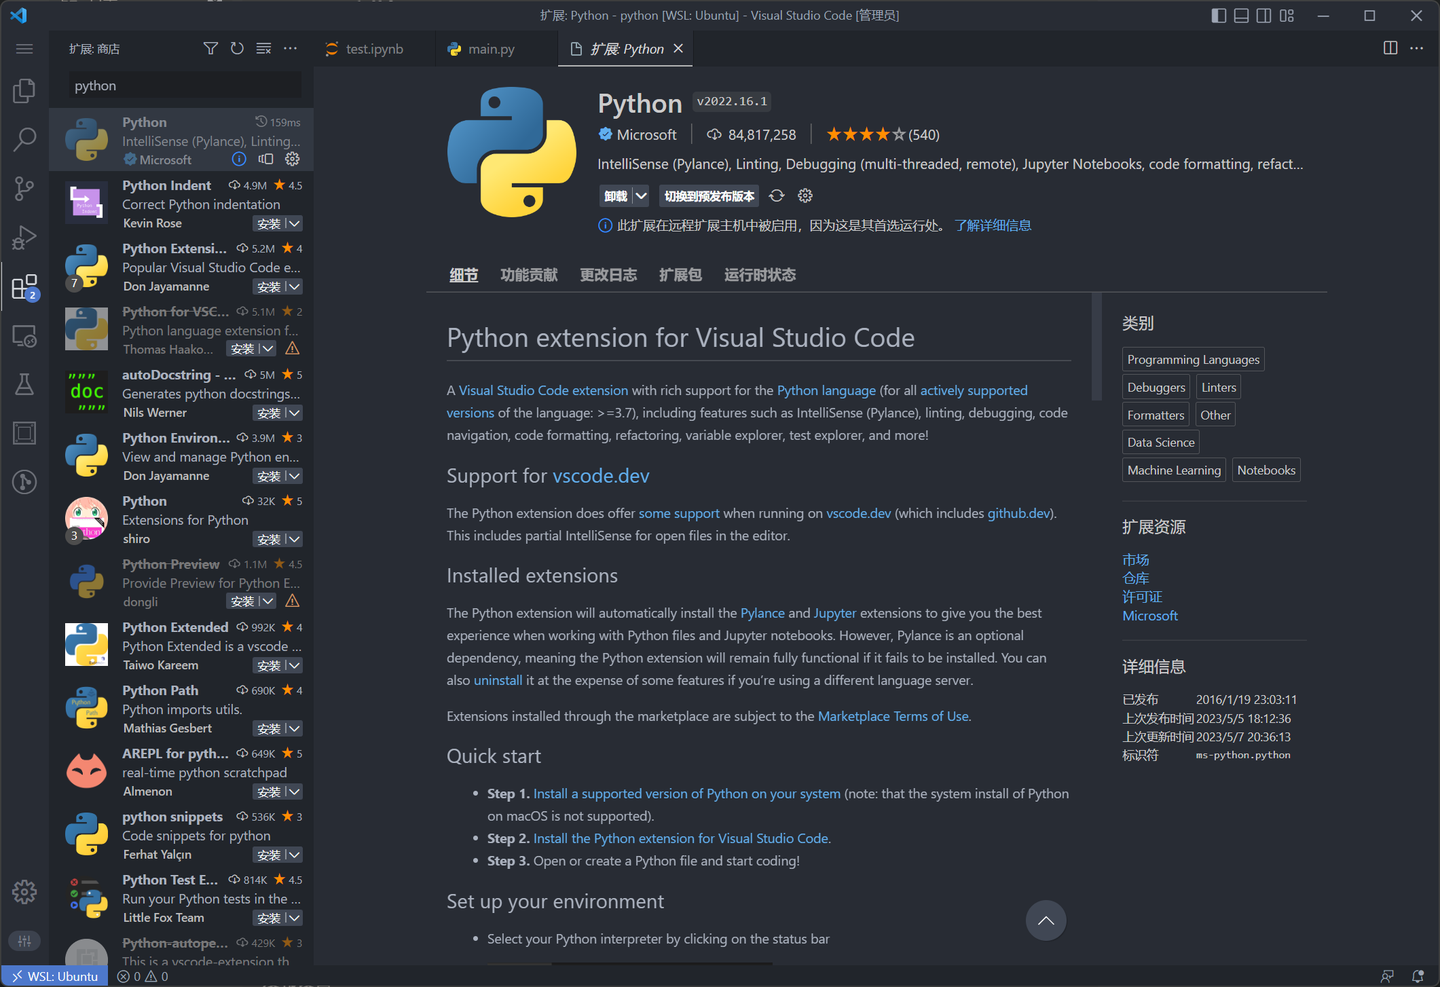Select the Machine Learning category filter
This screenshot has height=987, width=1440.
(x=1173, y=469)
